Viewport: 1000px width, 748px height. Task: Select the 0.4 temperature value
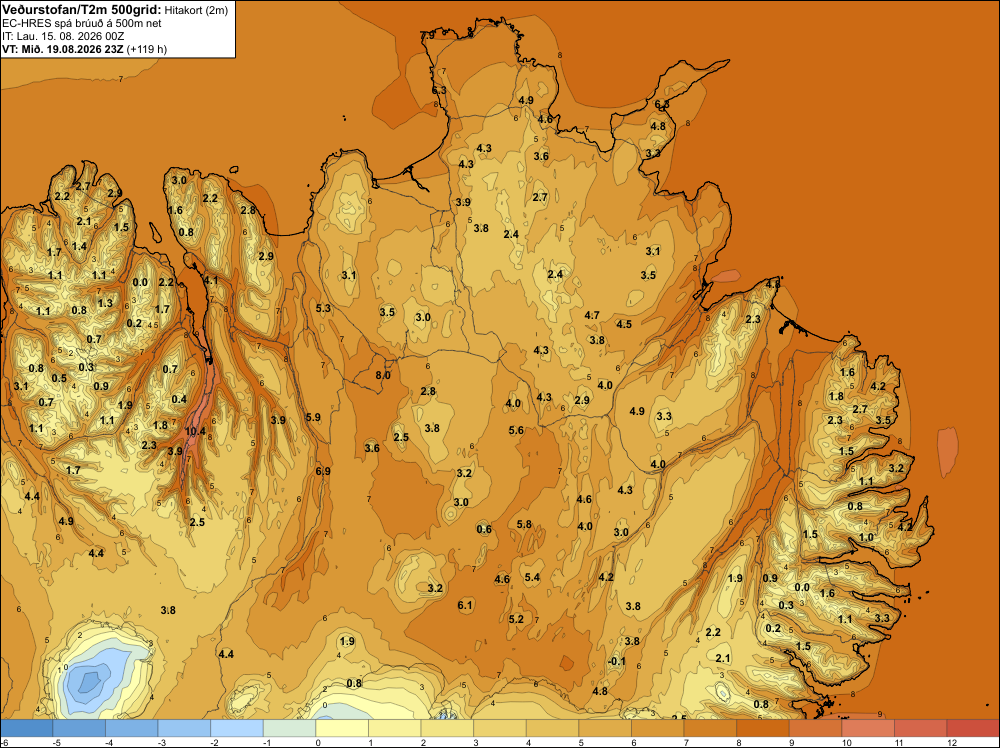click(179, 399)
